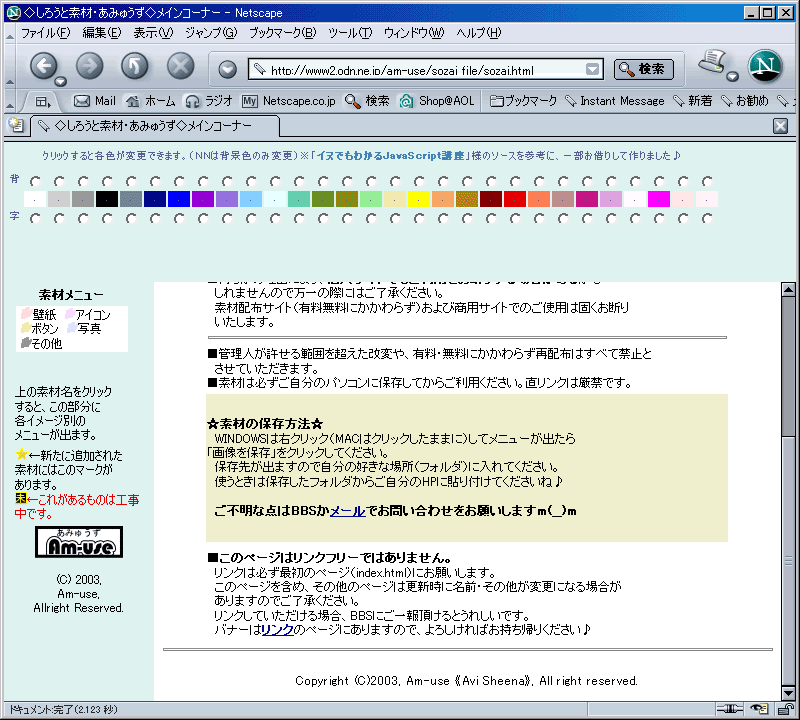This screenshot has height=720, width=800.
Task: Select background radio above the navy swatch
Action: click(x=155, y=181)
